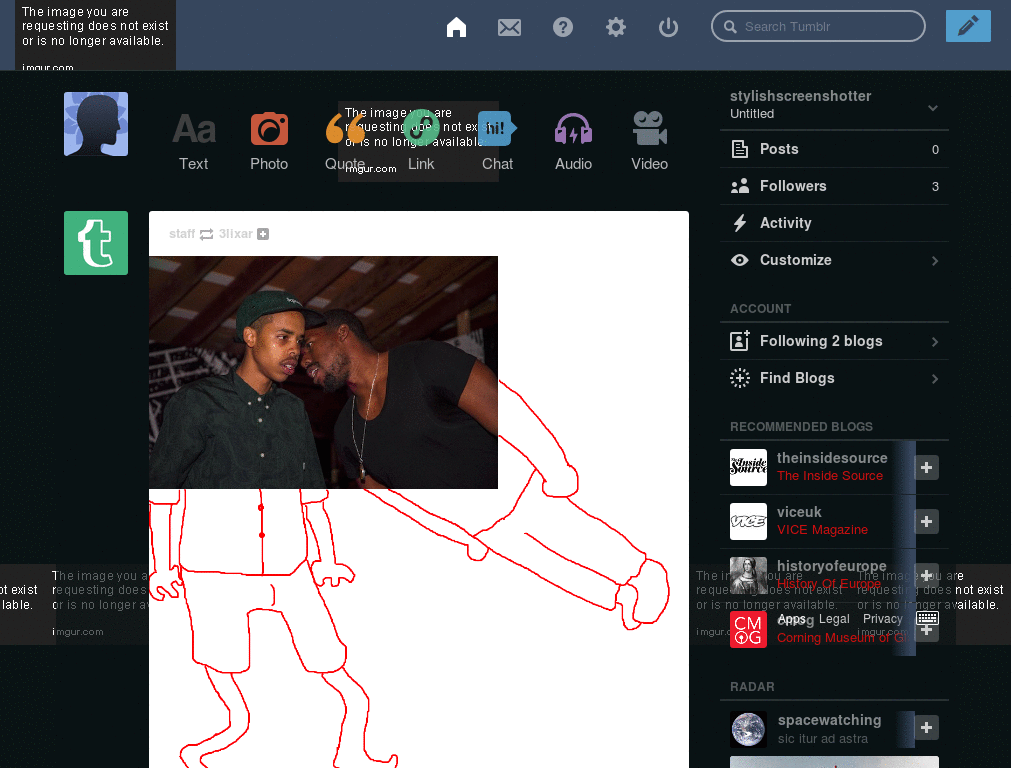Image resolution: width=1024 pixels, height=768 pixels.
Task: Open the Privacy footer link
Action: click(882, 618)
